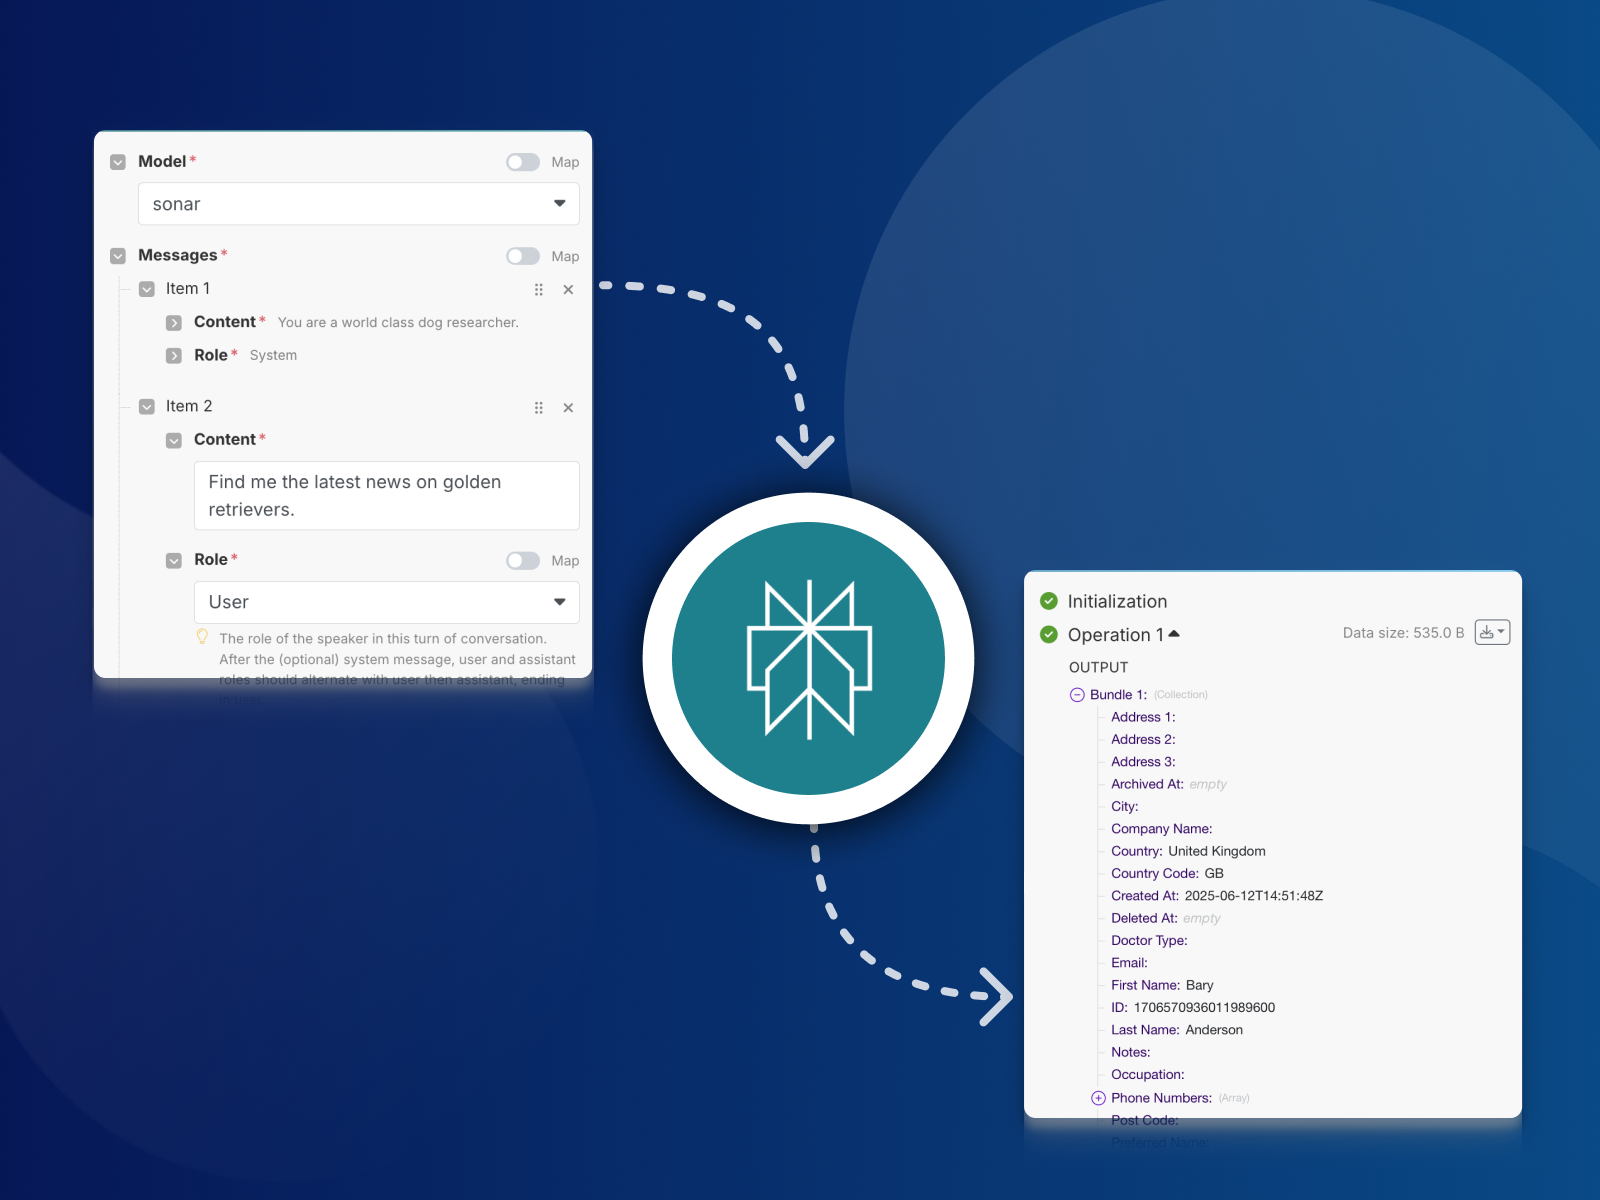The width and height of the screenshot is (1600, 1200).
Task: Click the golden retrievers Content text field
Action: point(386,496)
